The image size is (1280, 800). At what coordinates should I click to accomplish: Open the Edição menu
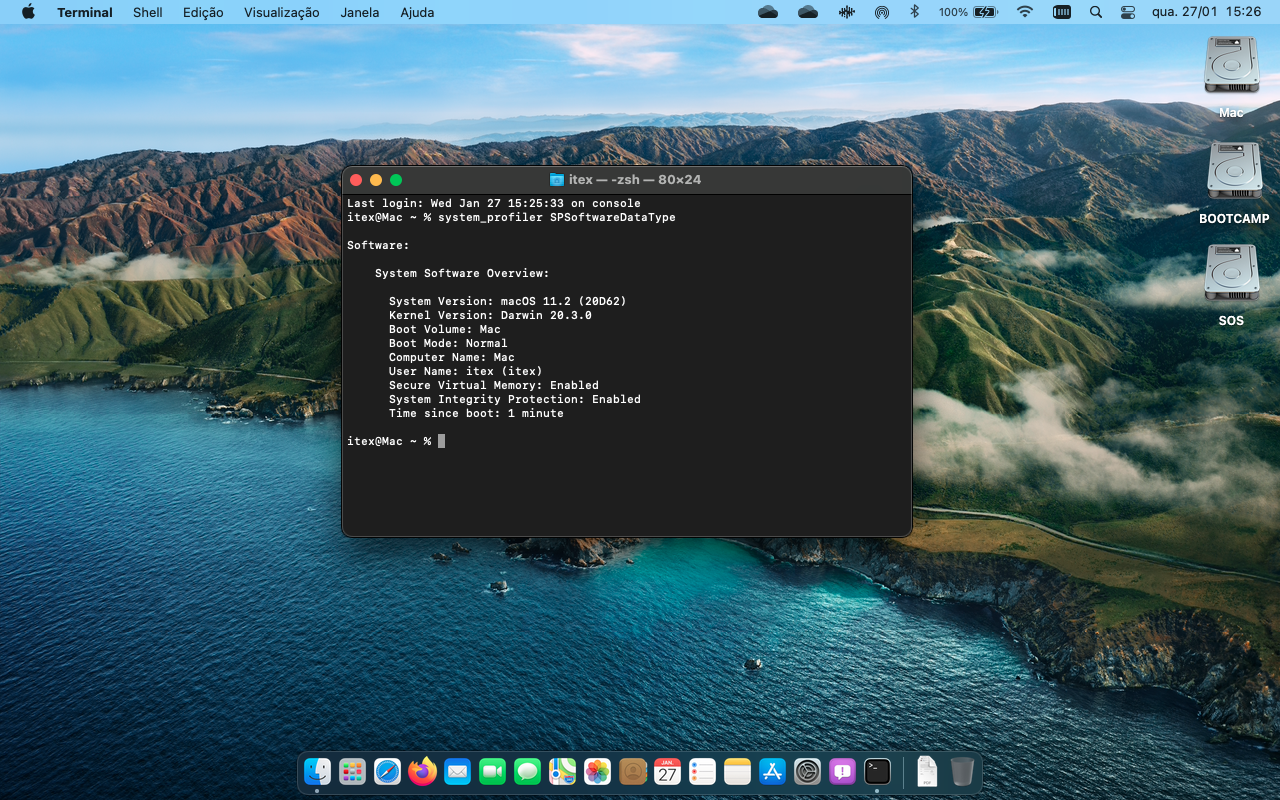click(203, 12)
